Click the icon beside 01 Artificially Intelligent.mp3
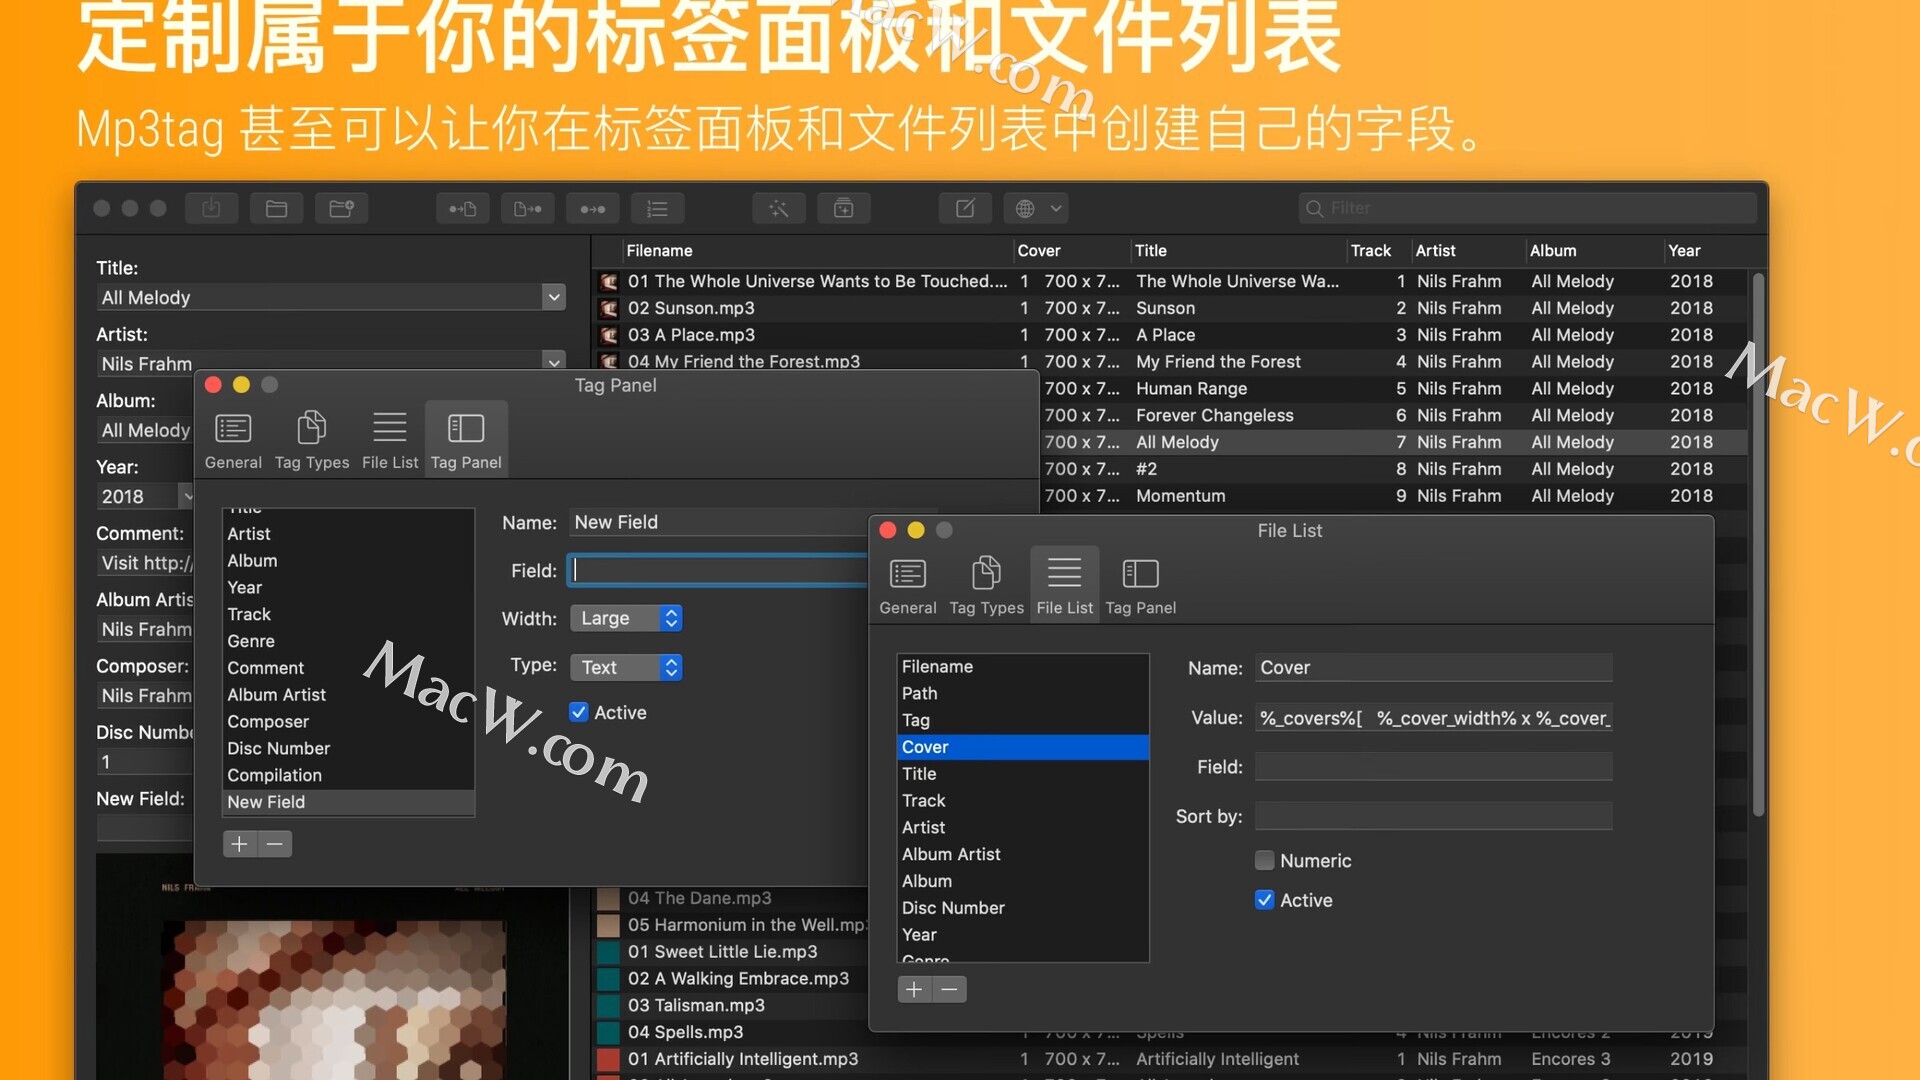Viewport: 1920px width, 1080px height. point(608,1058)
